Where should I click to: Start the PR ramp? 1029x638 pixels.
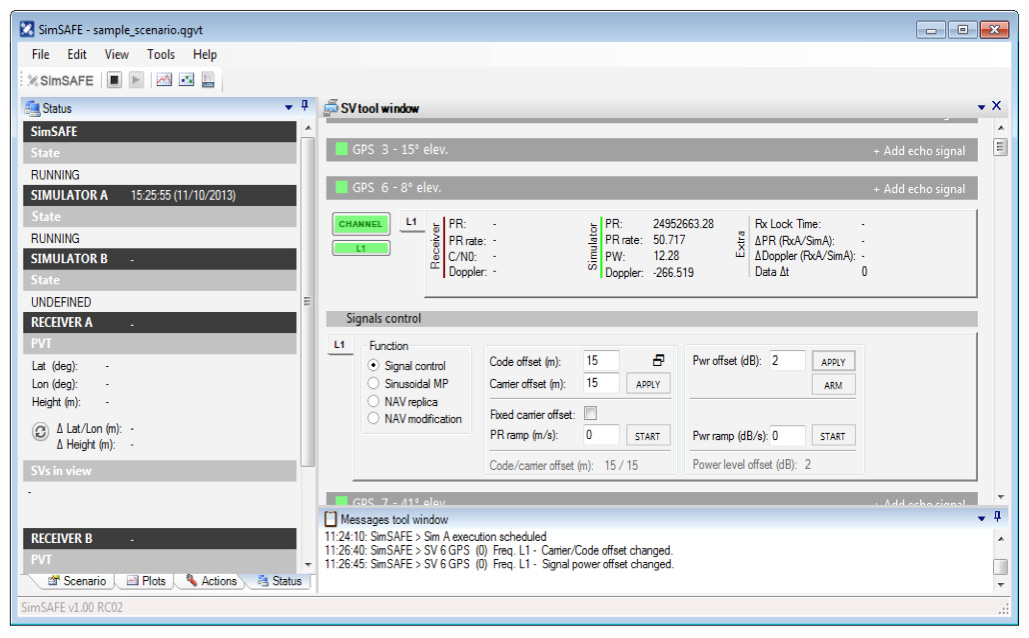tap(648, 436)
